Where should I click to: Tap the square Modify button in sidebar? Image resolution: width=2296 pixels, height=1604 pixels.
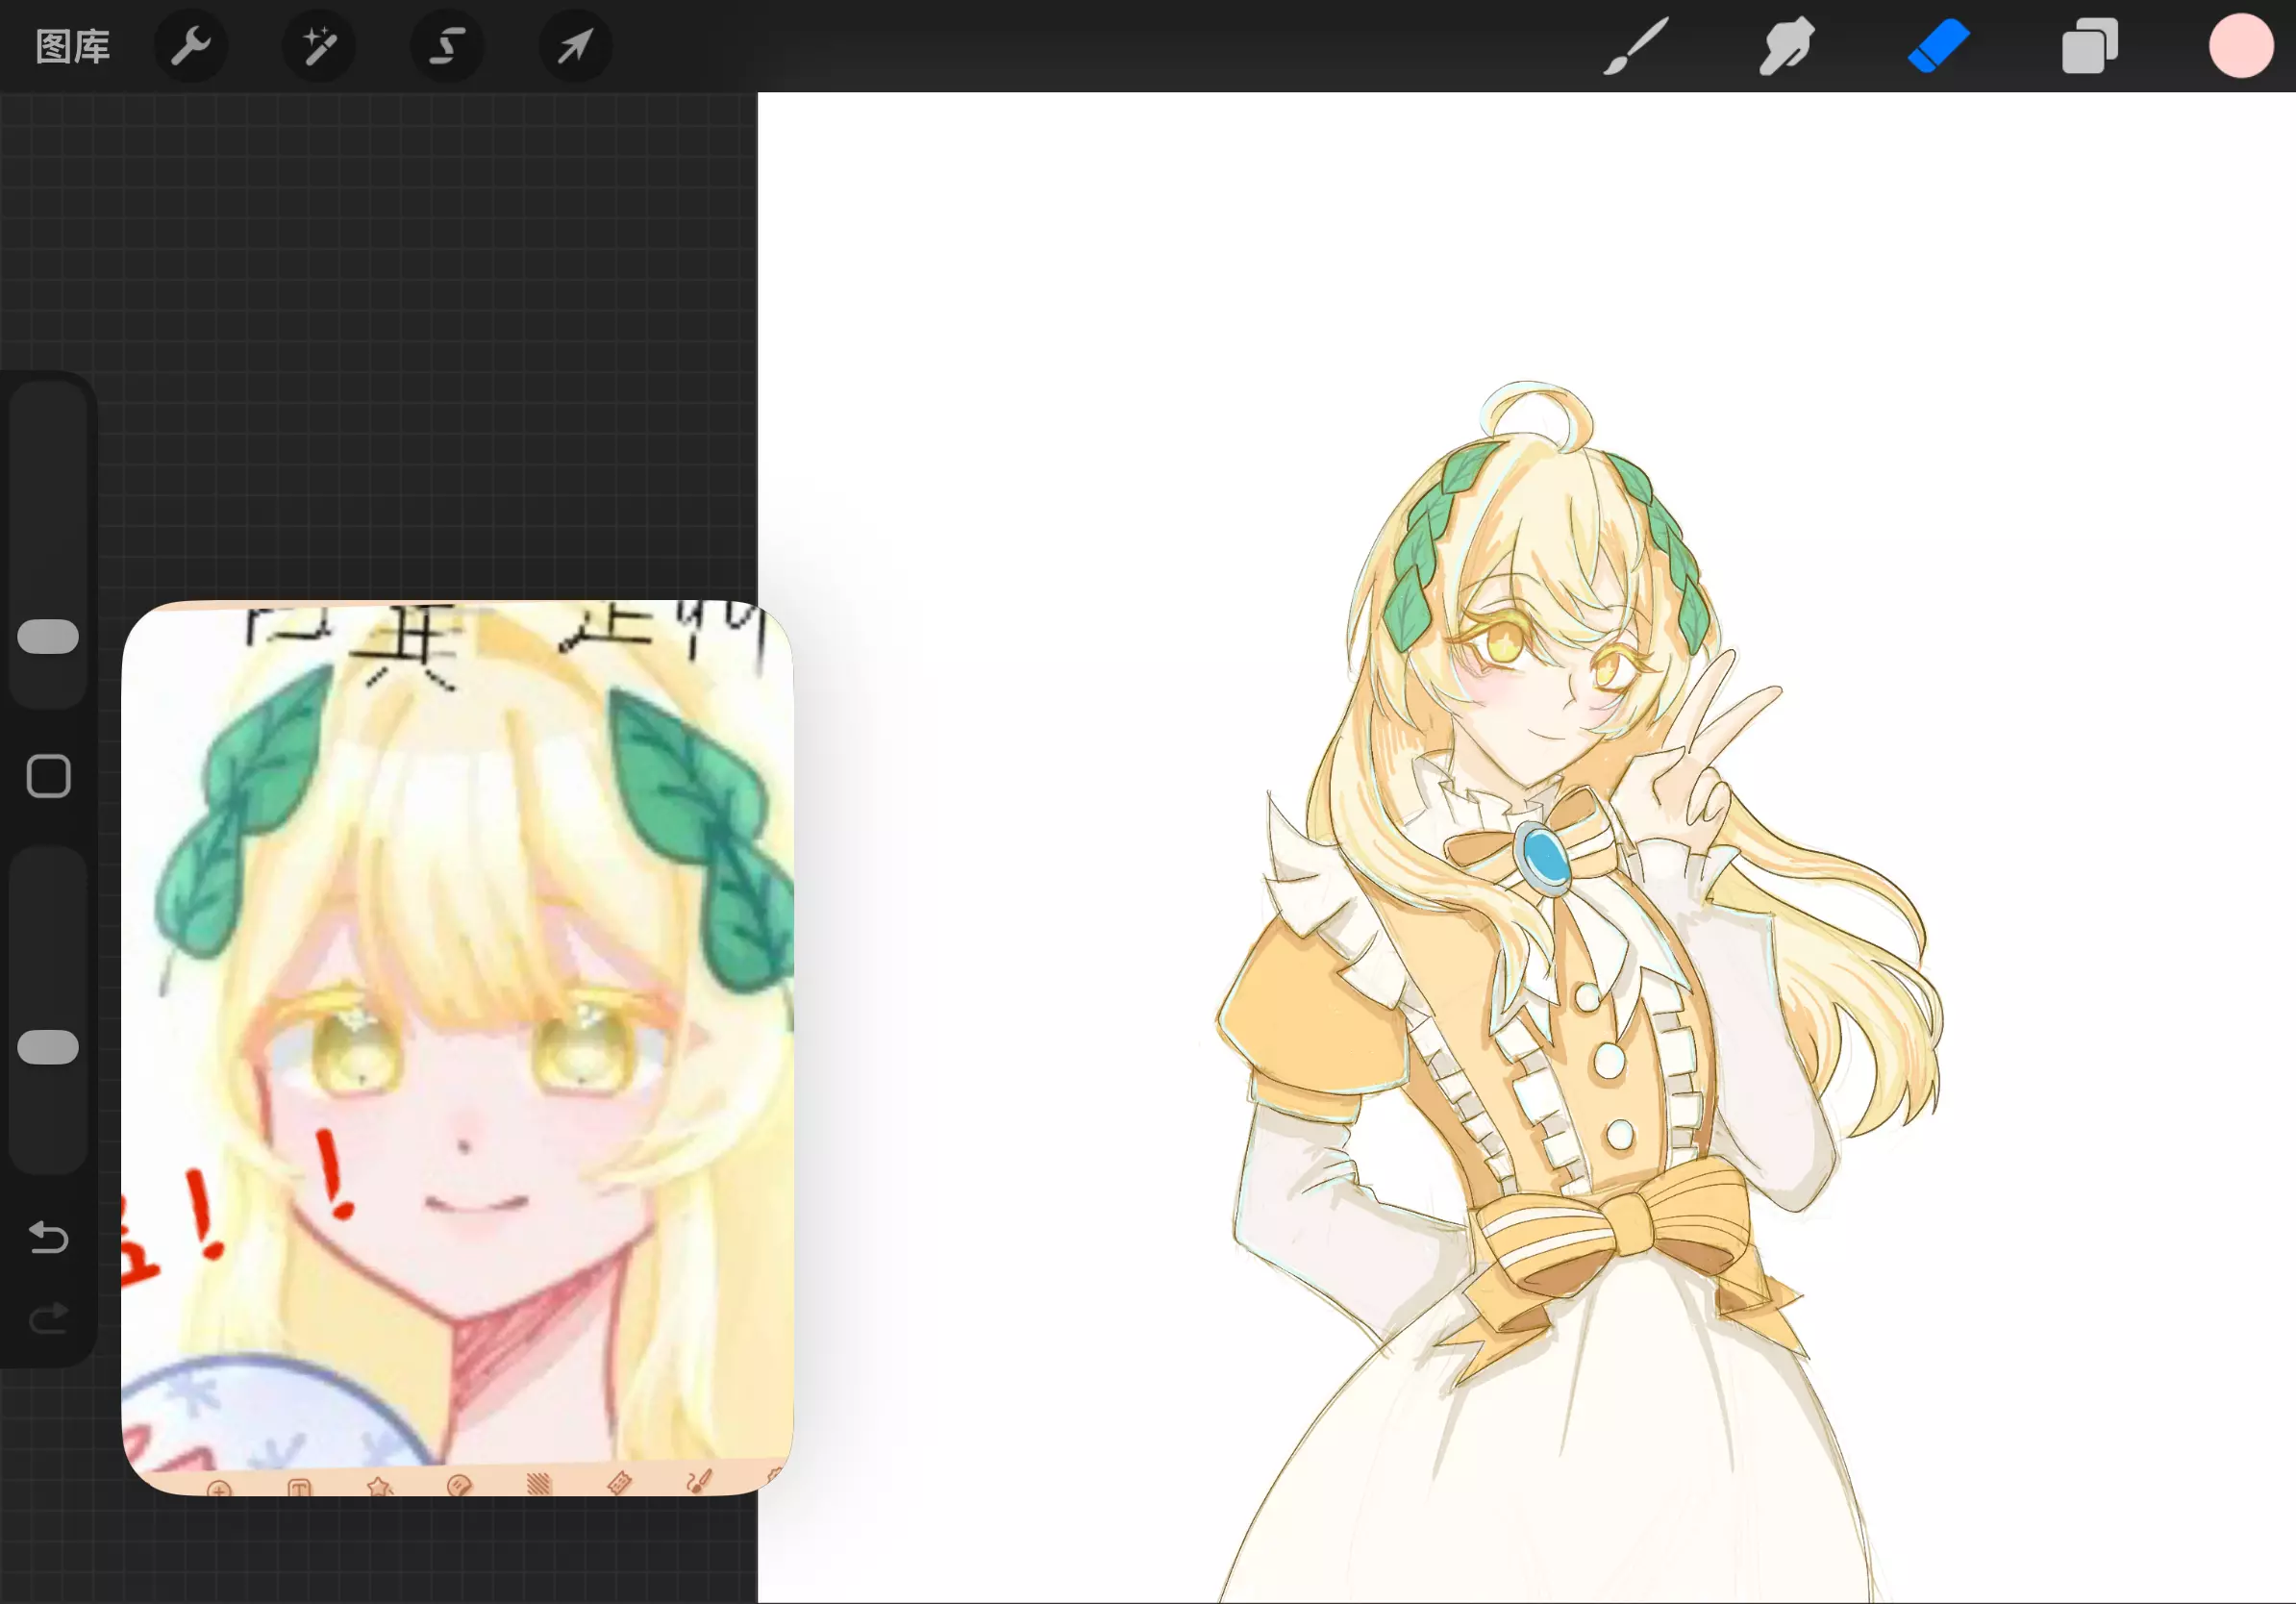pyautogui.click(x=48, y=776)
